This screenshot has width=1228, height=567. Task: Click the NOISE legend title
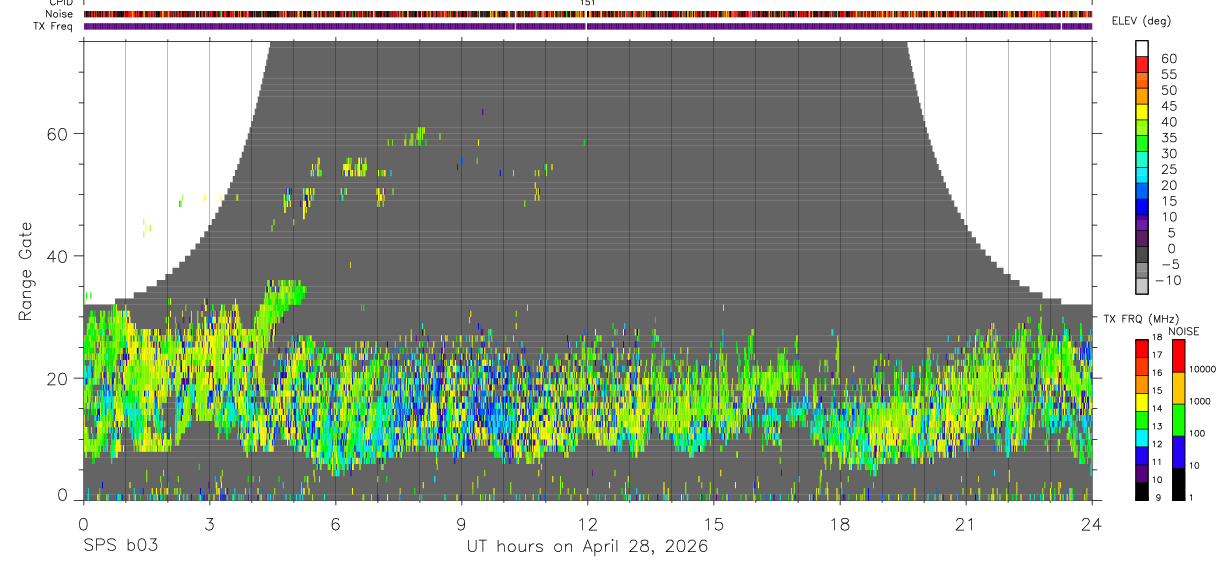[1182, 331]
